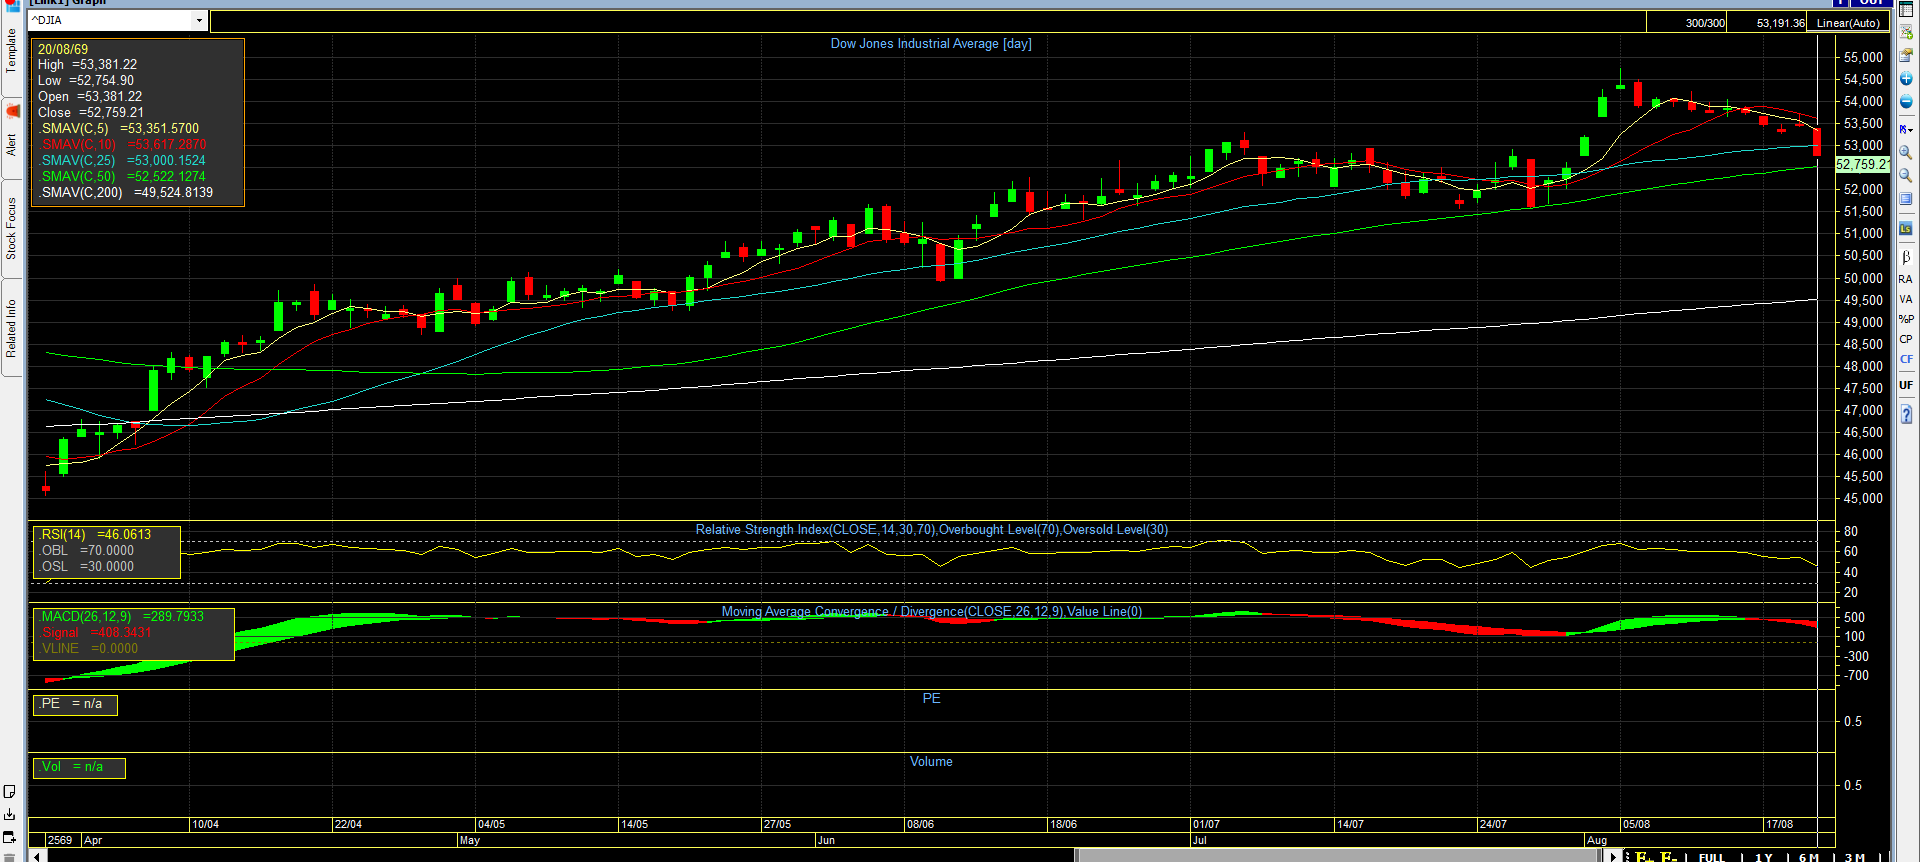The image size is (1920, 862).
Task: Click the blue minus circle icon
Action: pos(1906,102)
